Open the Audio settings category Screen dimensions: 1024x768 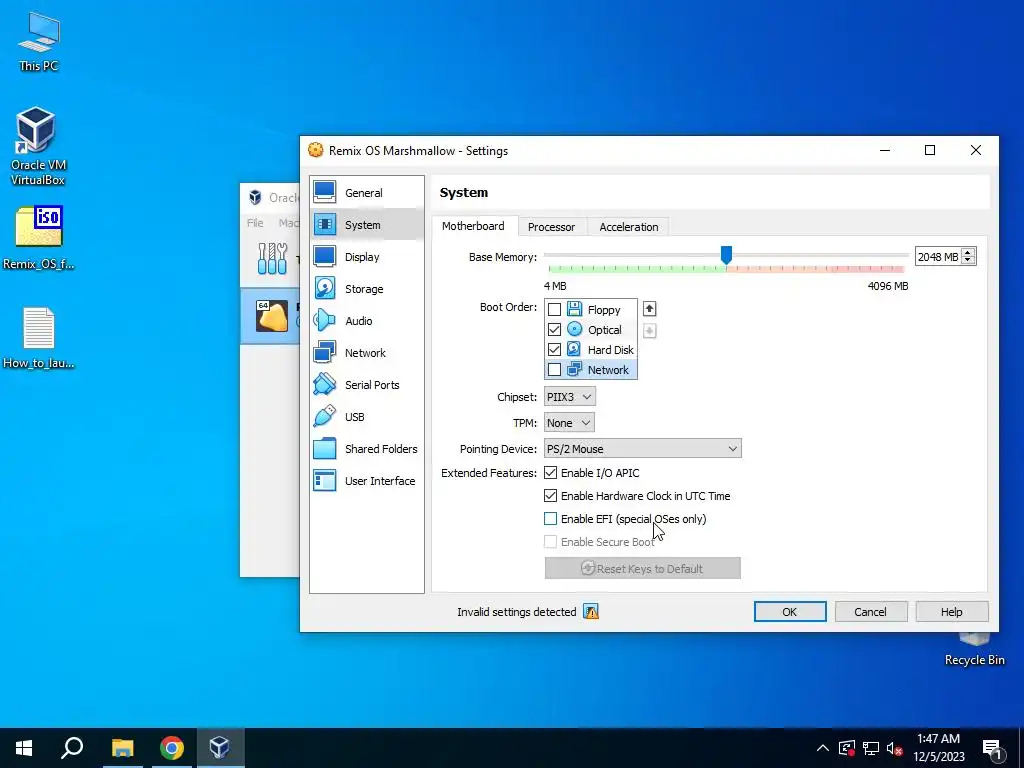coord(366,321)
